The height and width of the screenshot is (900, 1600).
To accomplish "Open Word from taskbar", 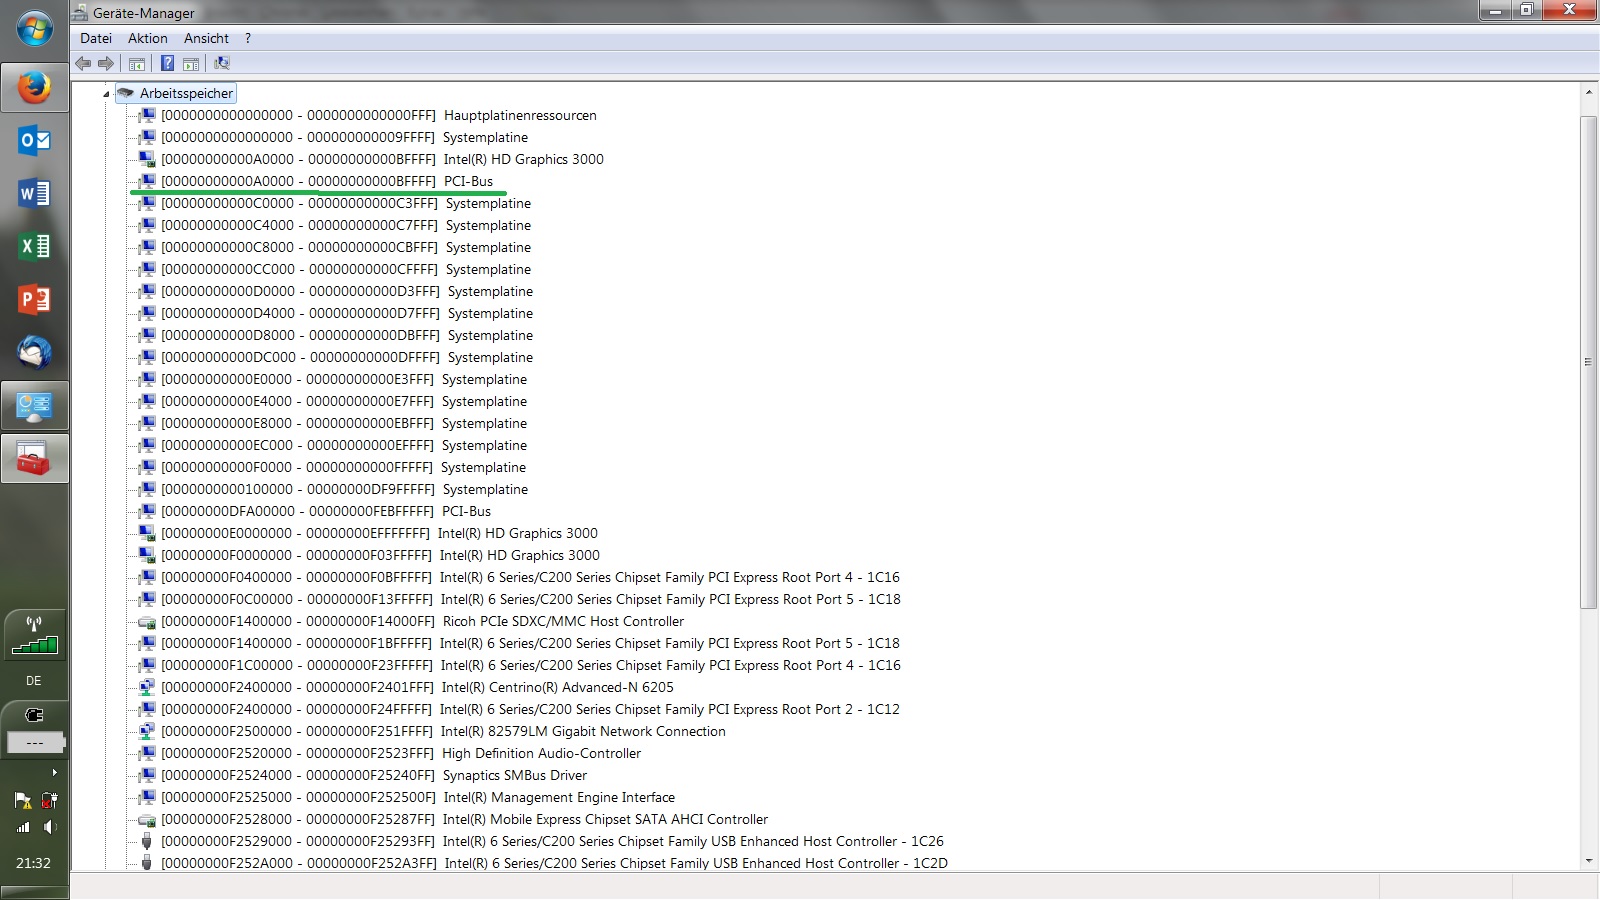I will (x=34, y=193).
